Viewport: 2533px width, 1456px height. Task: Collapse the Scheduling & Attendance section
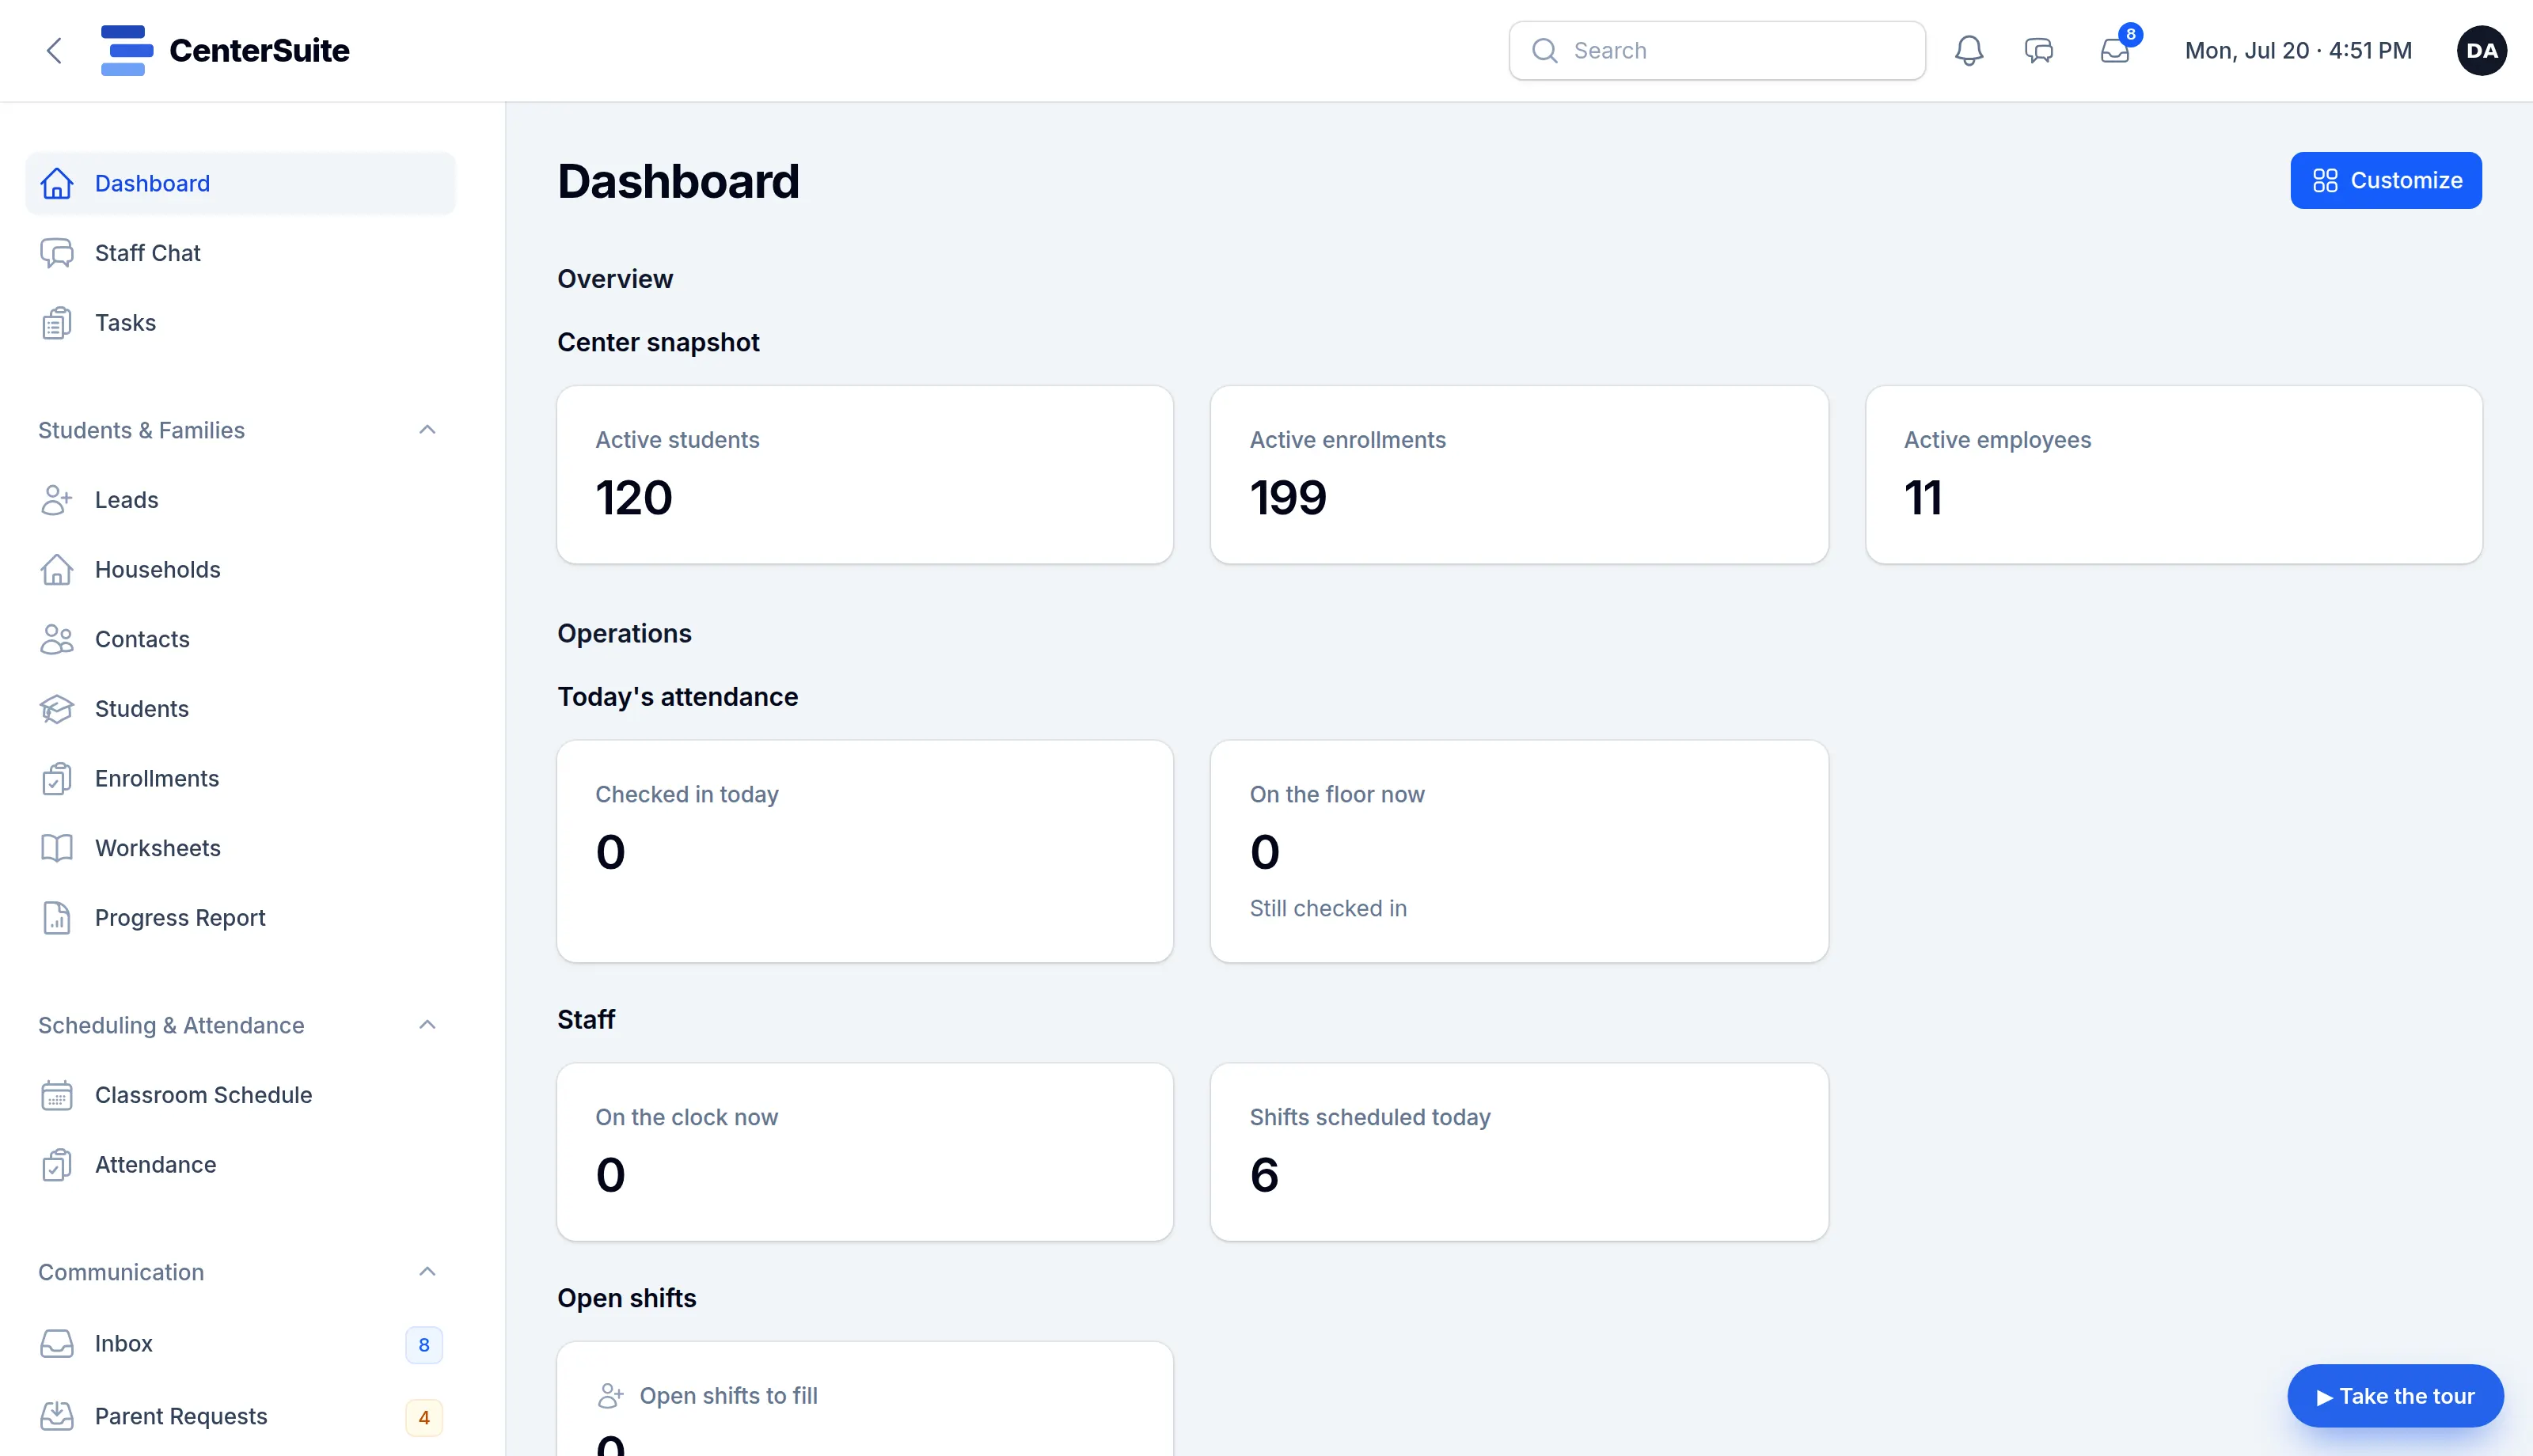point(427,1025)
